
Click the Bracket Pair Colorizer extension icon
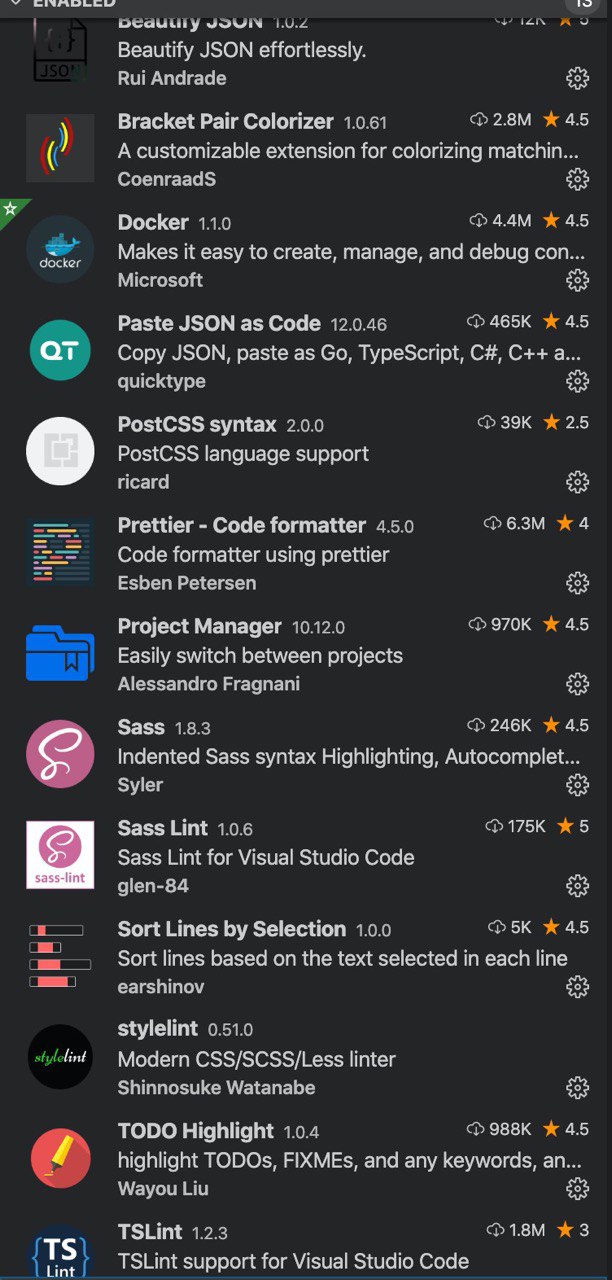[x=60, y=148]
